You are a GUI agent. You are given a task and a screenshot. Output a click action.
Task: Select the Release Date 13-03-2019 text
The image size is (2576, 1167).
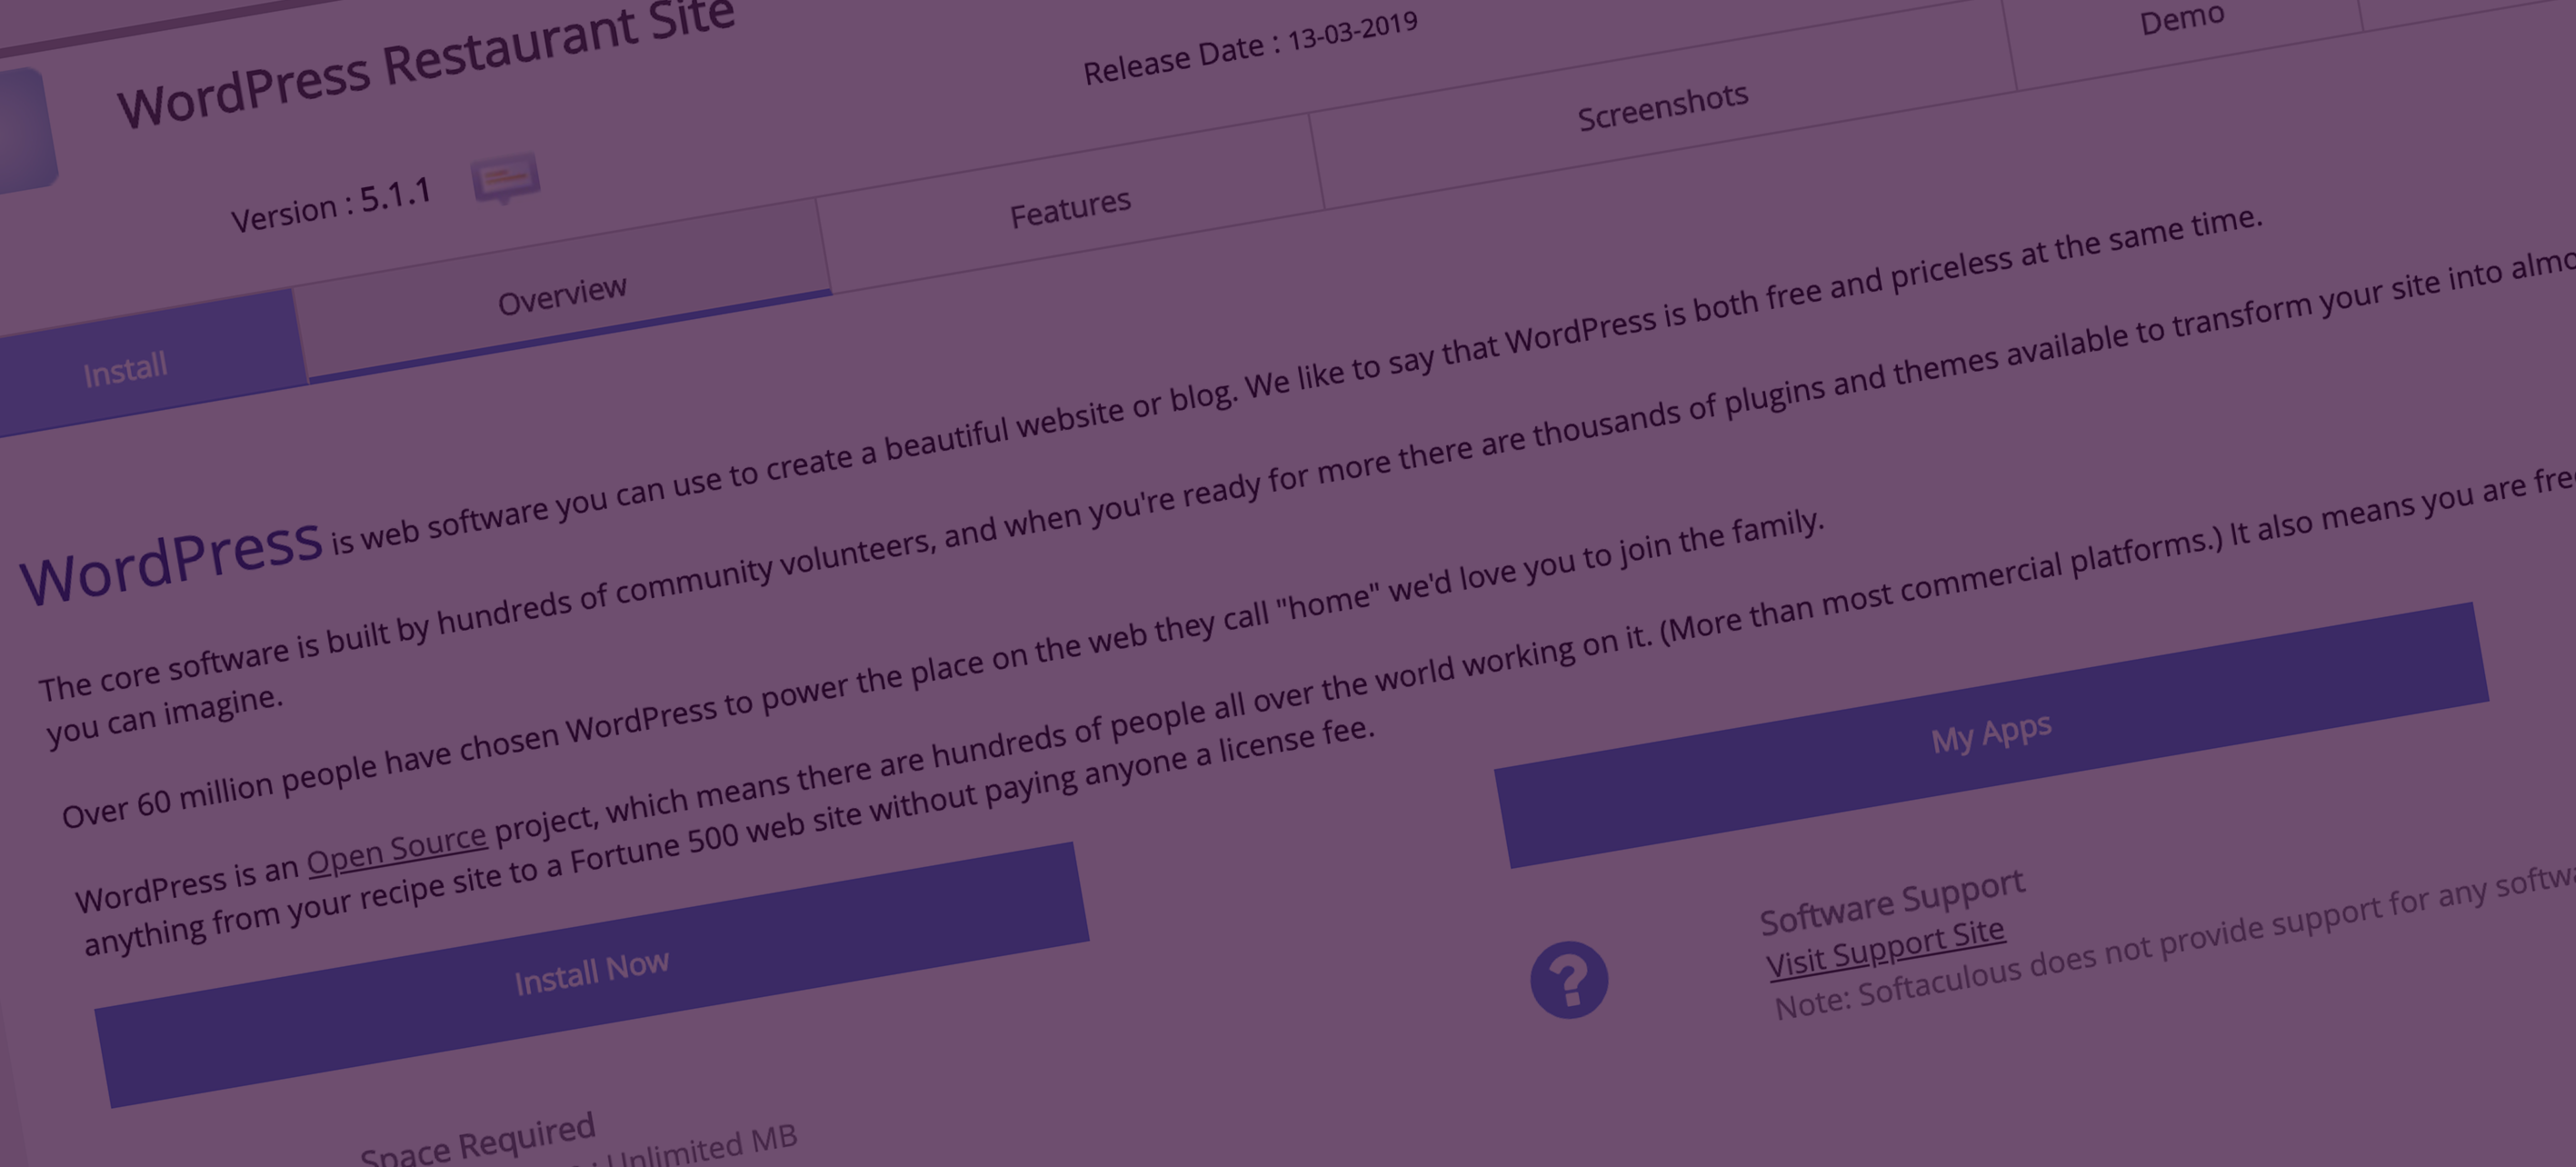click(x=1250, y=48)
